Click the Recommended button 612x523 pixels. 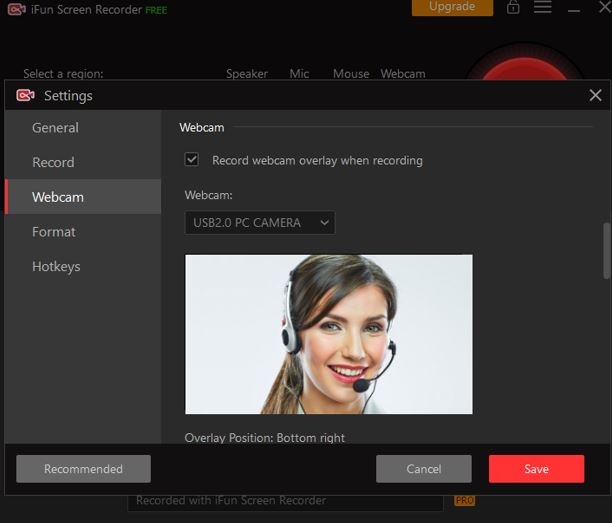pyautogui.click(x=84, y=469)
